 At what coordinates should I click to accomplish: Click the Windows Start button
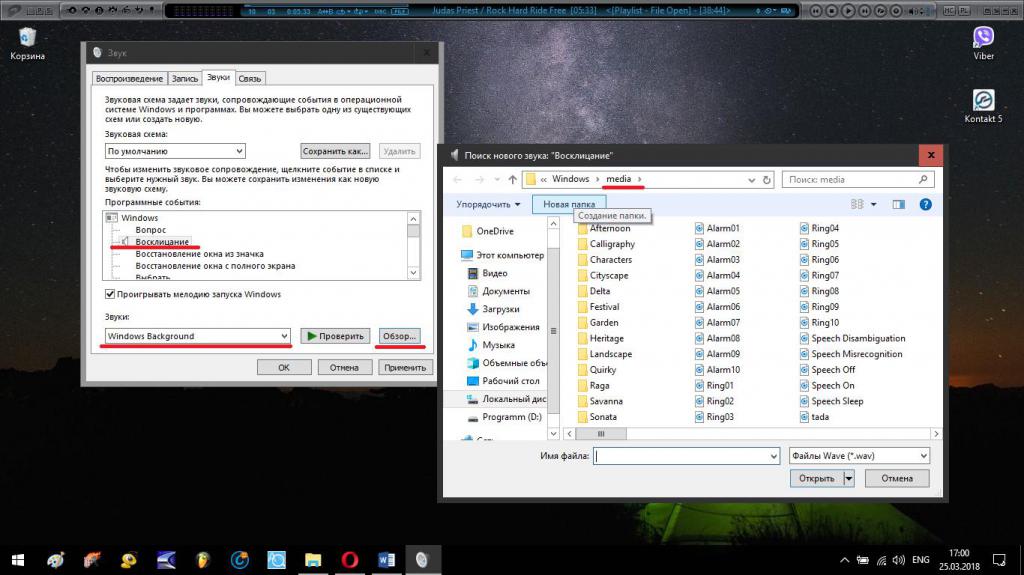click(x=18, y=560)
